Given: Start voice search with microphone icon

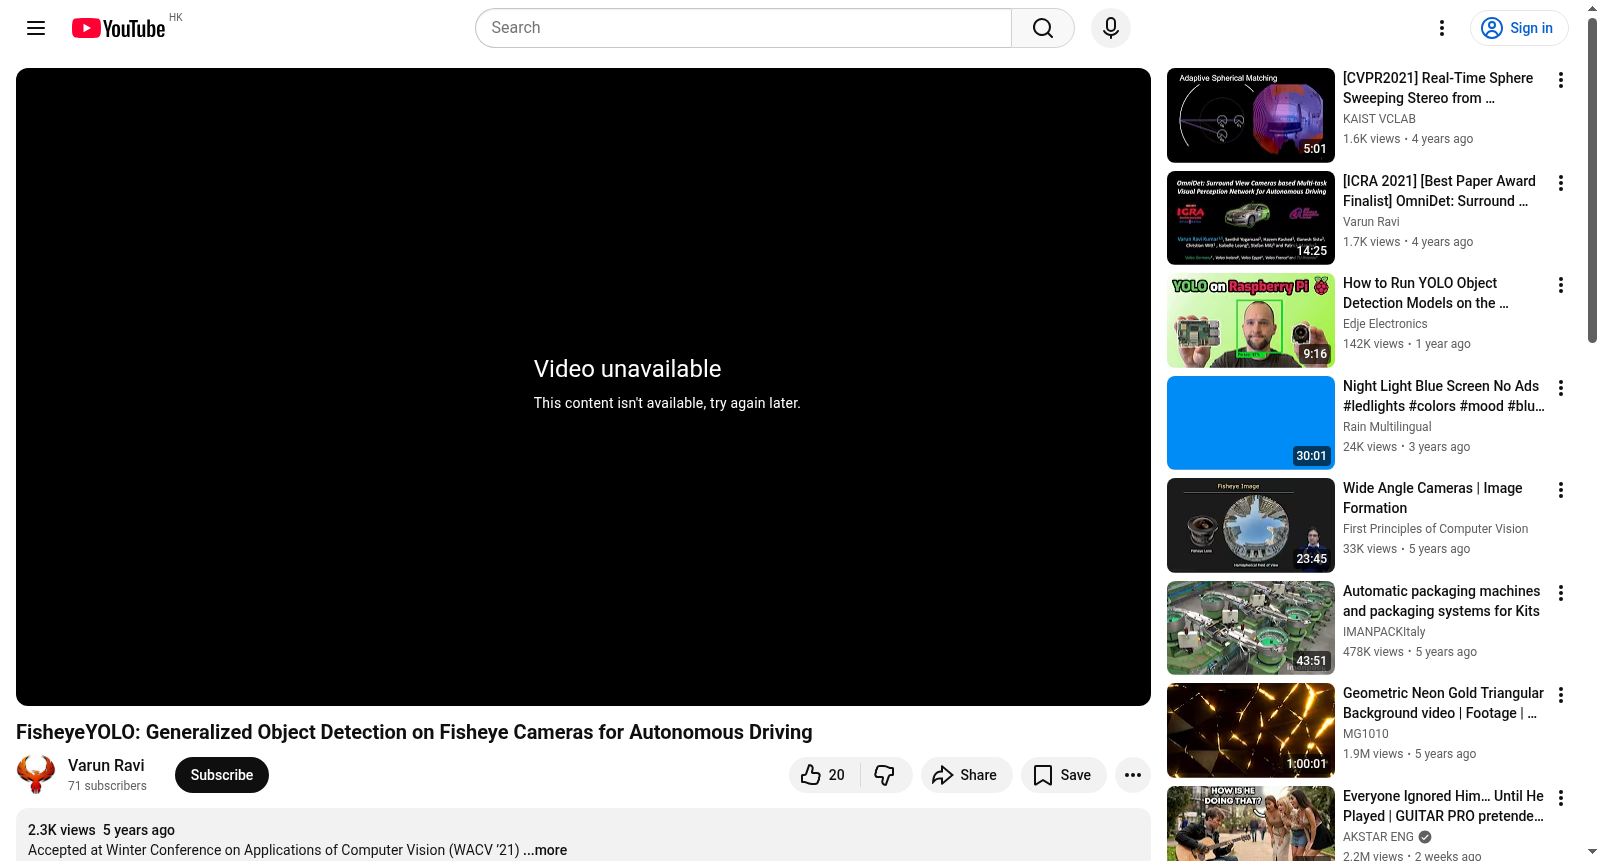Looking at the screenshot, I should click(1111, 28).
